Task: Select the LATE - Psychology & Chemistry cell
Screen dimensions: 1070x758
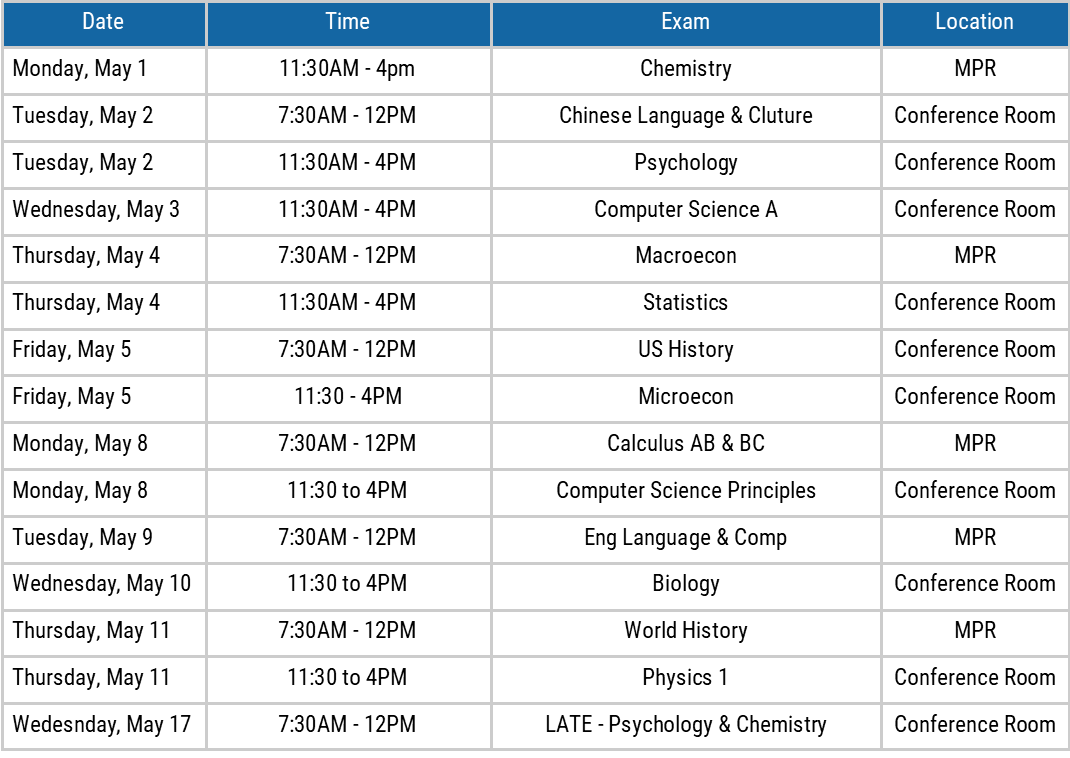Action: (685, 724)
